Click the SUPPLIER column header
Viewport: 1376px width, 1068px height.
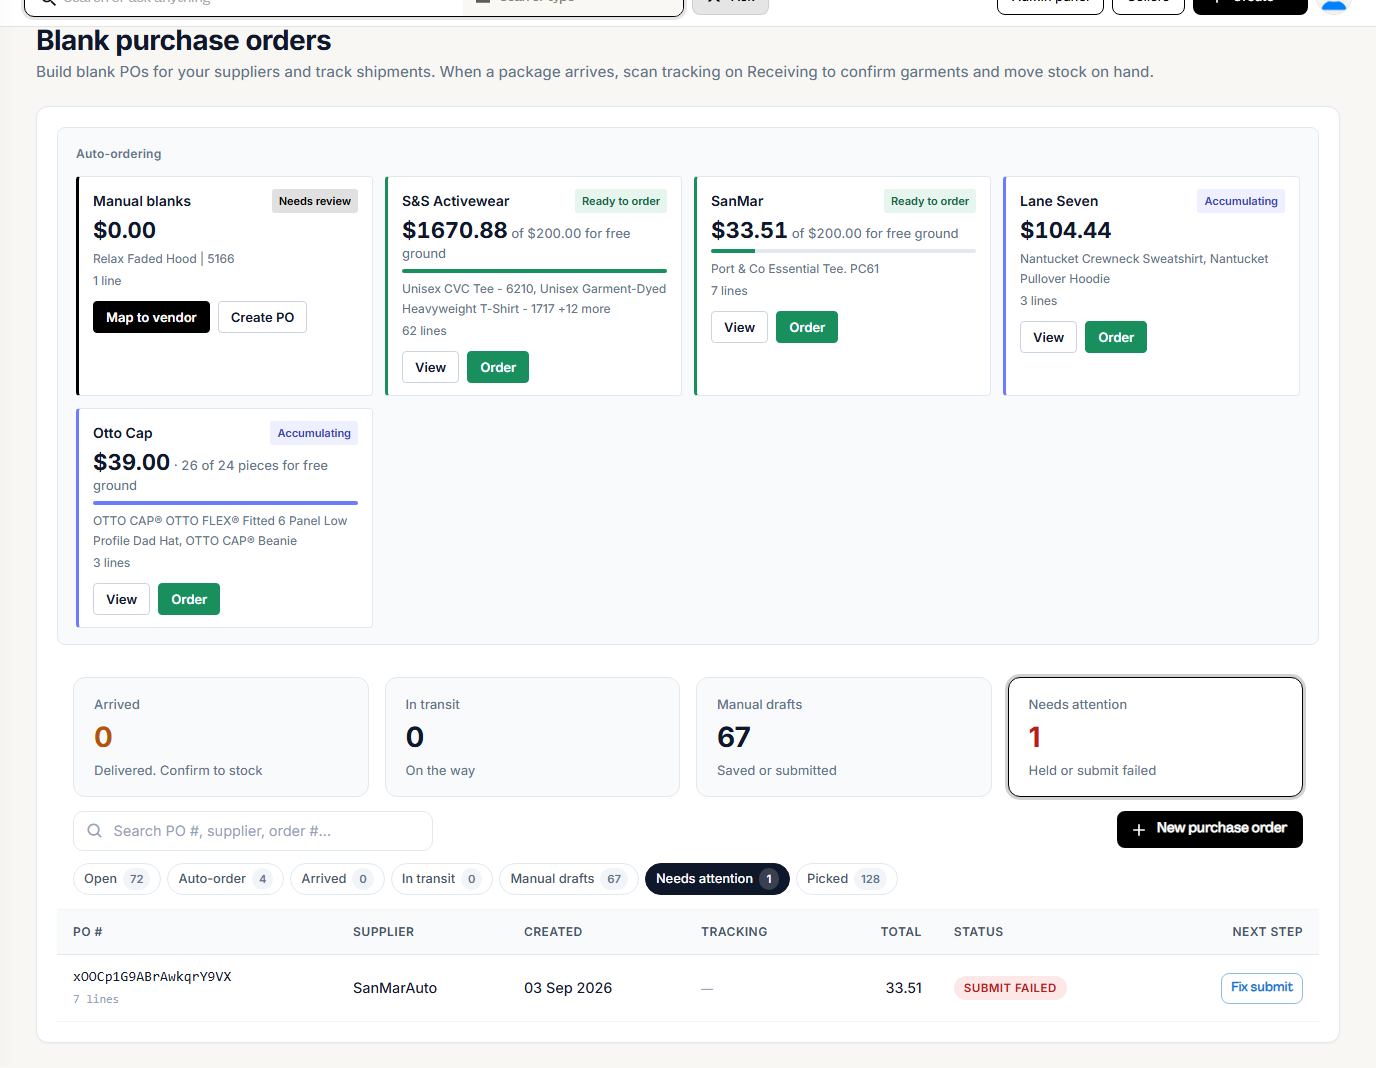tap(383, 932)
